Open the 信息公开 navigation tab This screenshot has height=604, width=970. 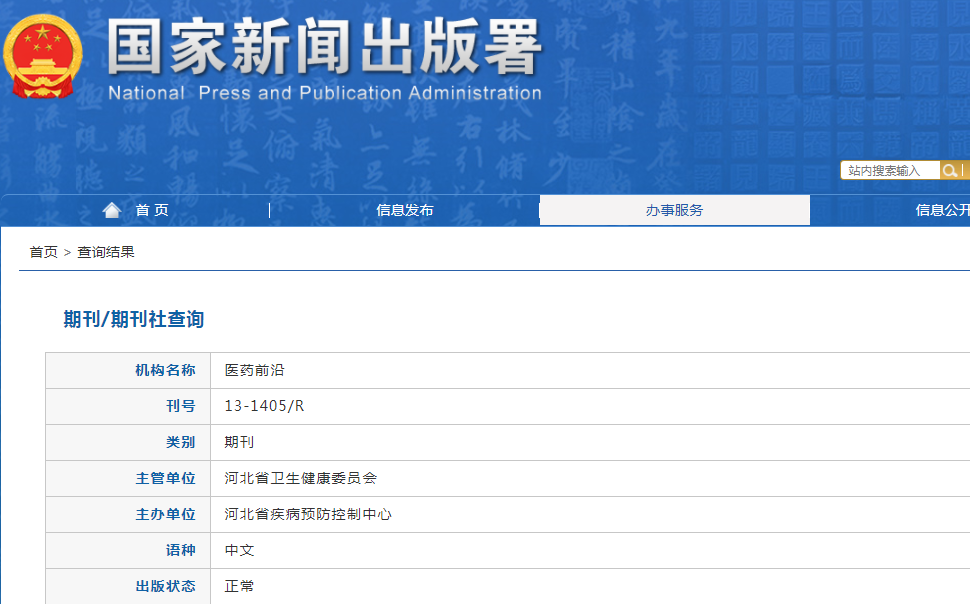(x=943, y=210)
